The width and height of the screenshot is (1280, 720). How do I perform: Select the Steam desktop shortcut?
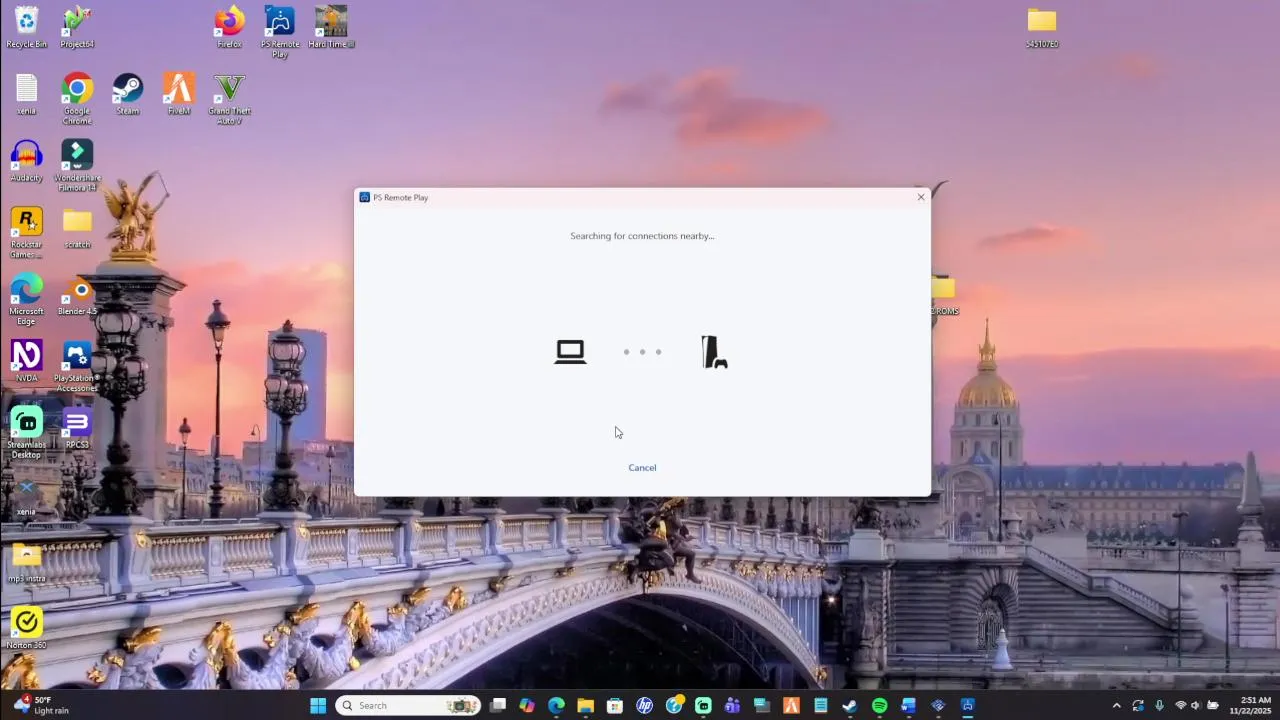(x=128, y=95)
